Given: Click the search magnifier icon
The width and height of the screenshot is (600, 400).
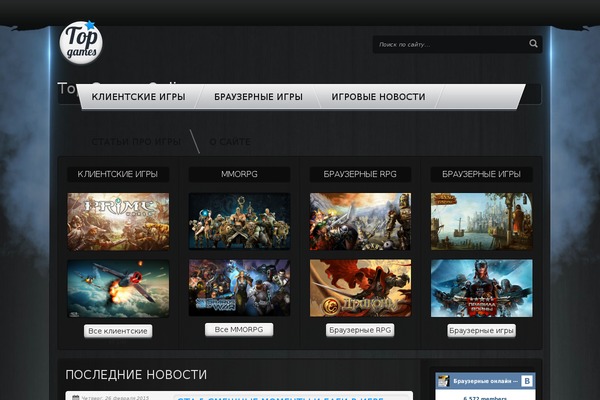Looking at the screenshot, I should tap(533, 44).
